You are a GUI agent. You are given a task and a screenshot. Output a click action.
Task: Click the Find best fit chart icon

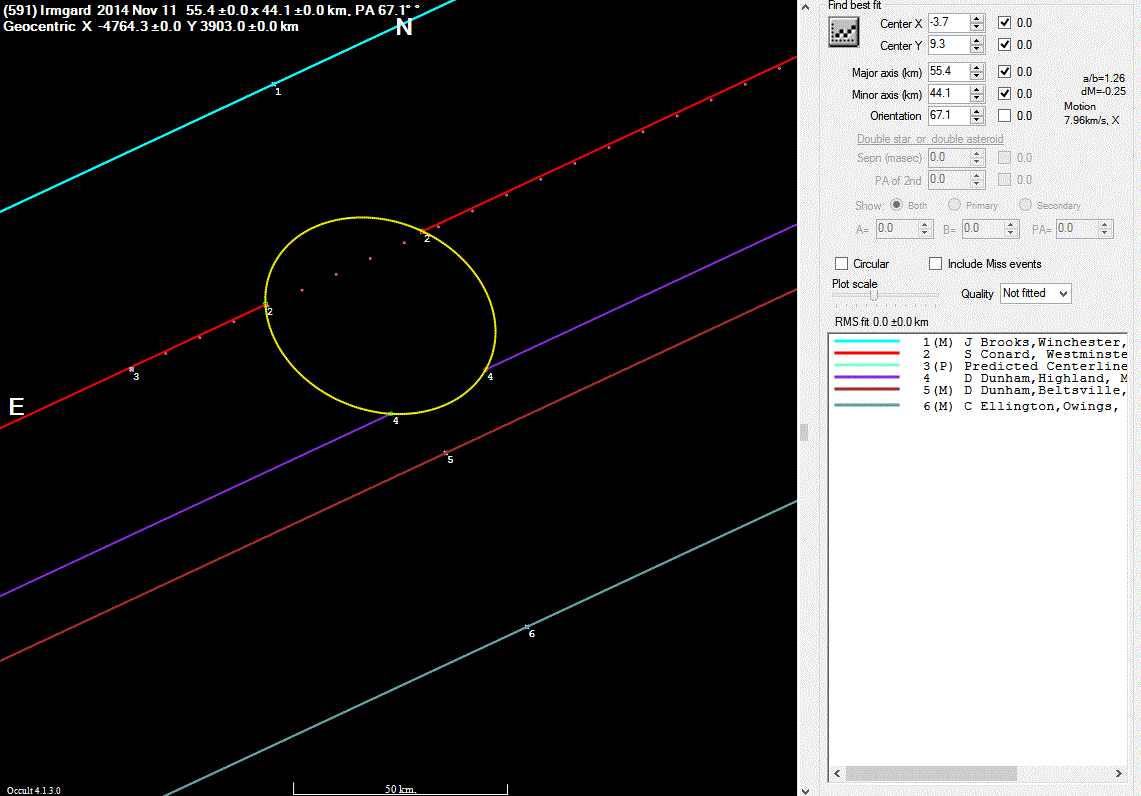click(843, 32)
